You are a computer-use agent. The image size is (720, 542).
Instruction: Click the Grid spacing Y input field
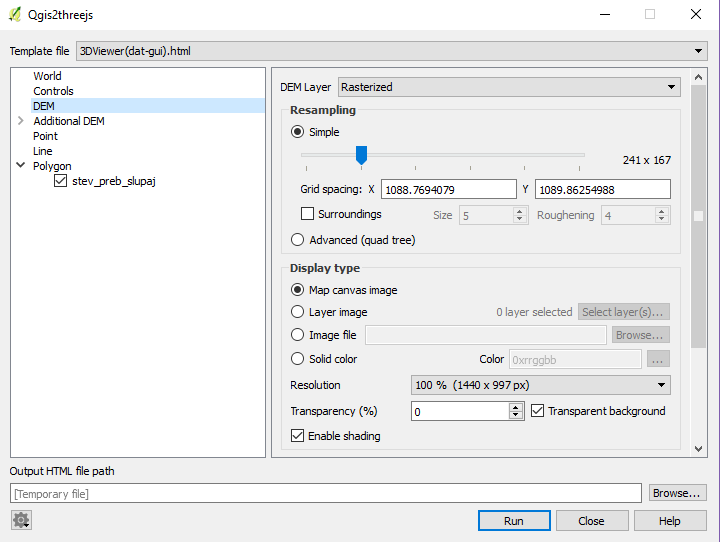click(602, 189)
